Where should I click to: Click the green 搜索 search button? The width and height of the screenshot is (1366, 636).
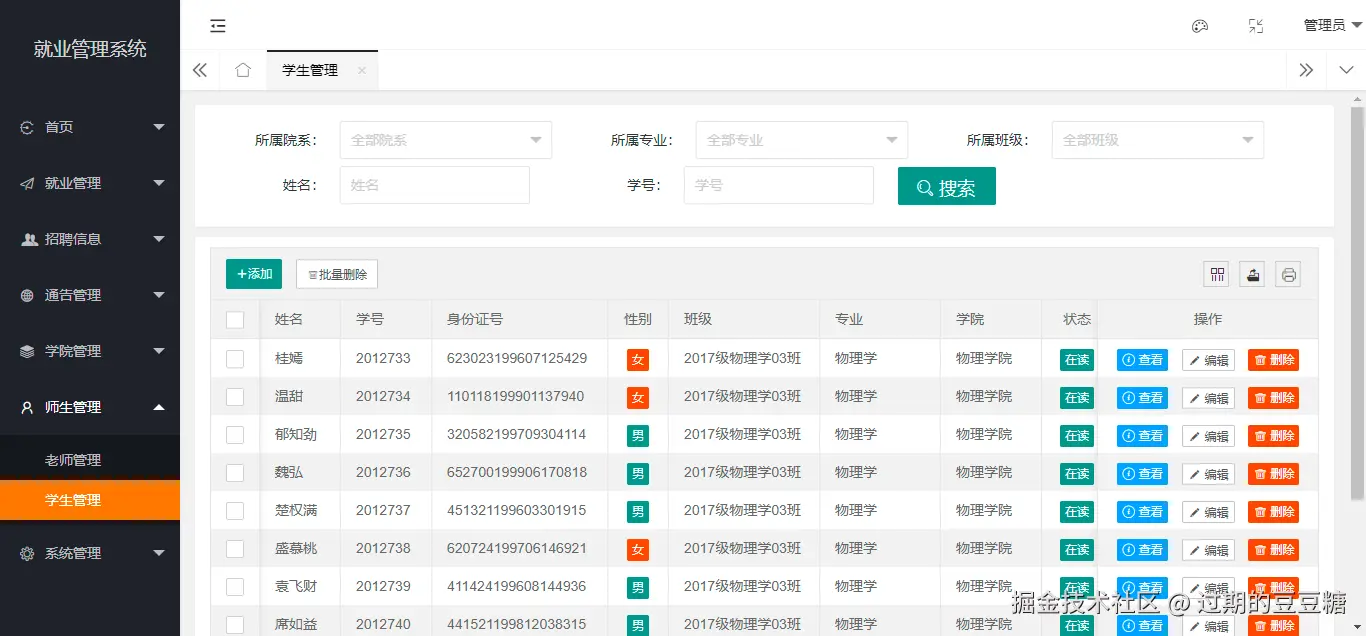click(946, 186)
